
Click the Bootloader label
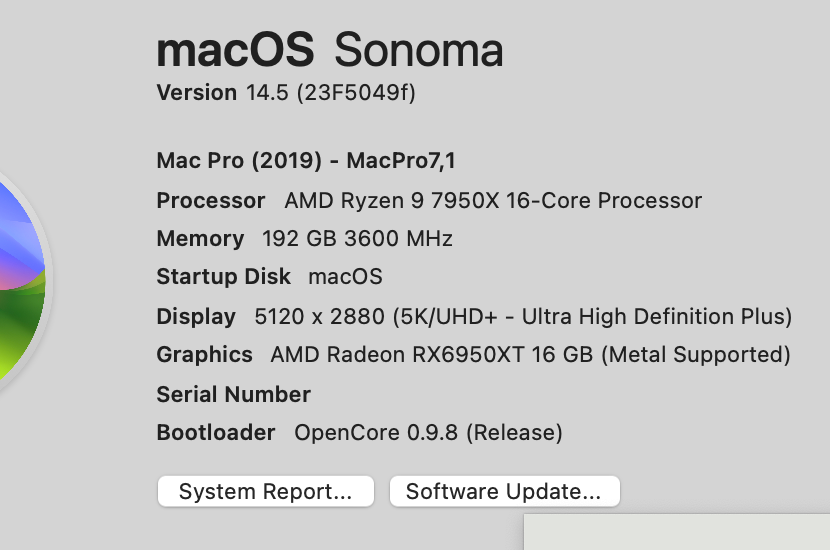click(x=215, y=433)
